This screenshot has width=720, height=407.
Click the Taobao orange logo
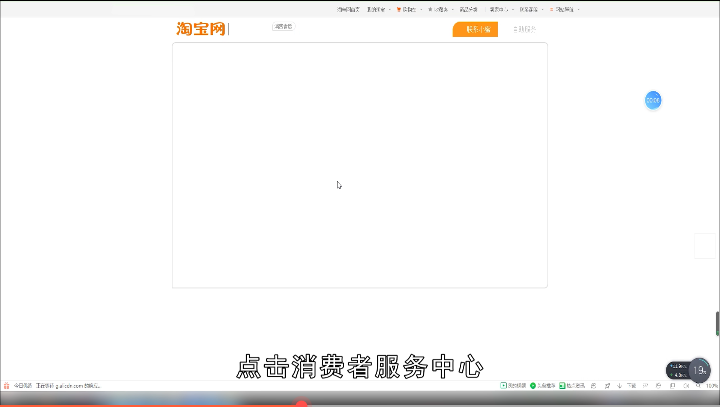[201, 29]
